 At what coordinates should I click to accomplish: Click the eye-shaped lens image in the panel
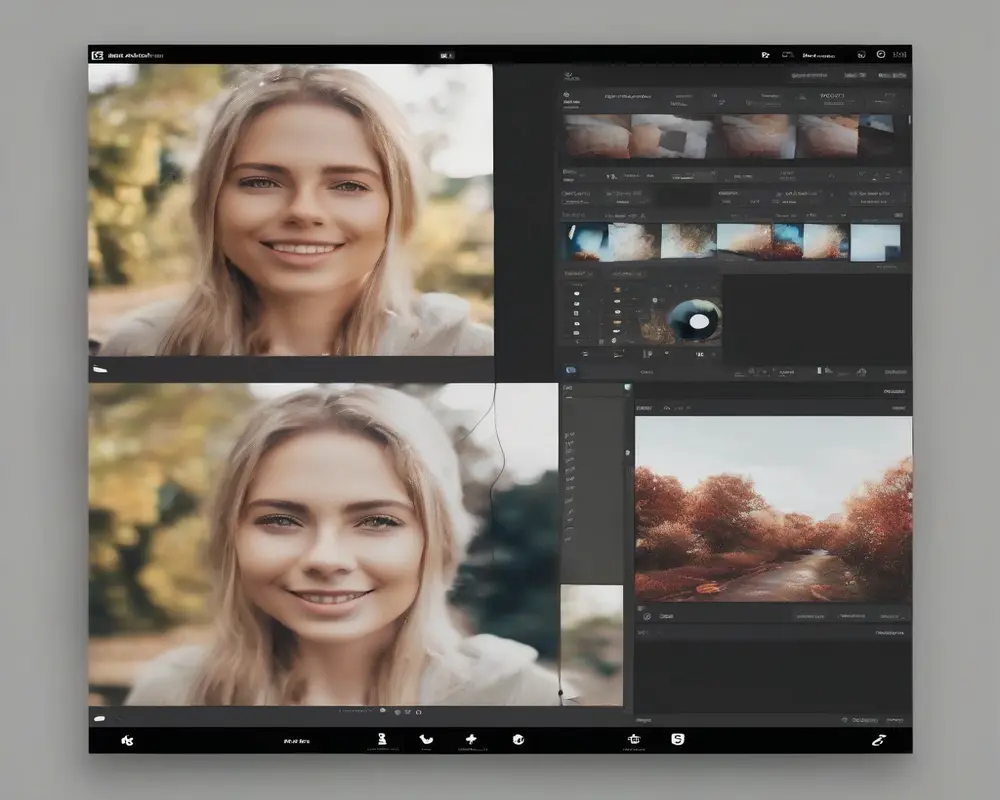coord(696,320)
